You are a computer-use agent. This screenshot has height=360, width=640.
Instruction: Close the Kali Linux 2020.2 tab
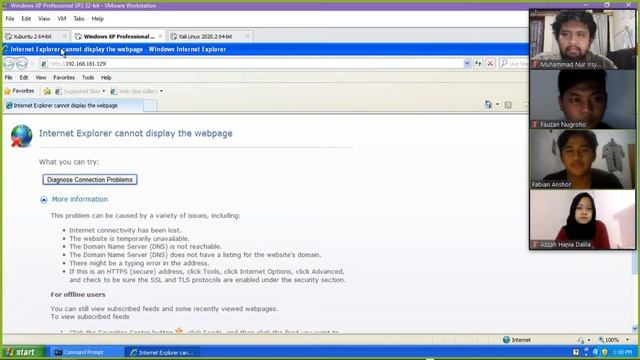tap(247, 36)
